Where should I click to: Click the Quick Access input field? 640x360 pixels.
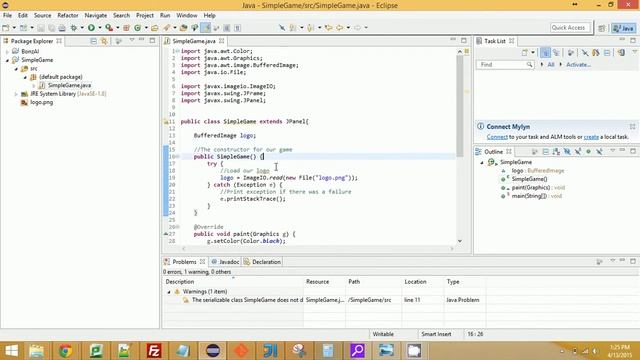(x=570, y=28)
